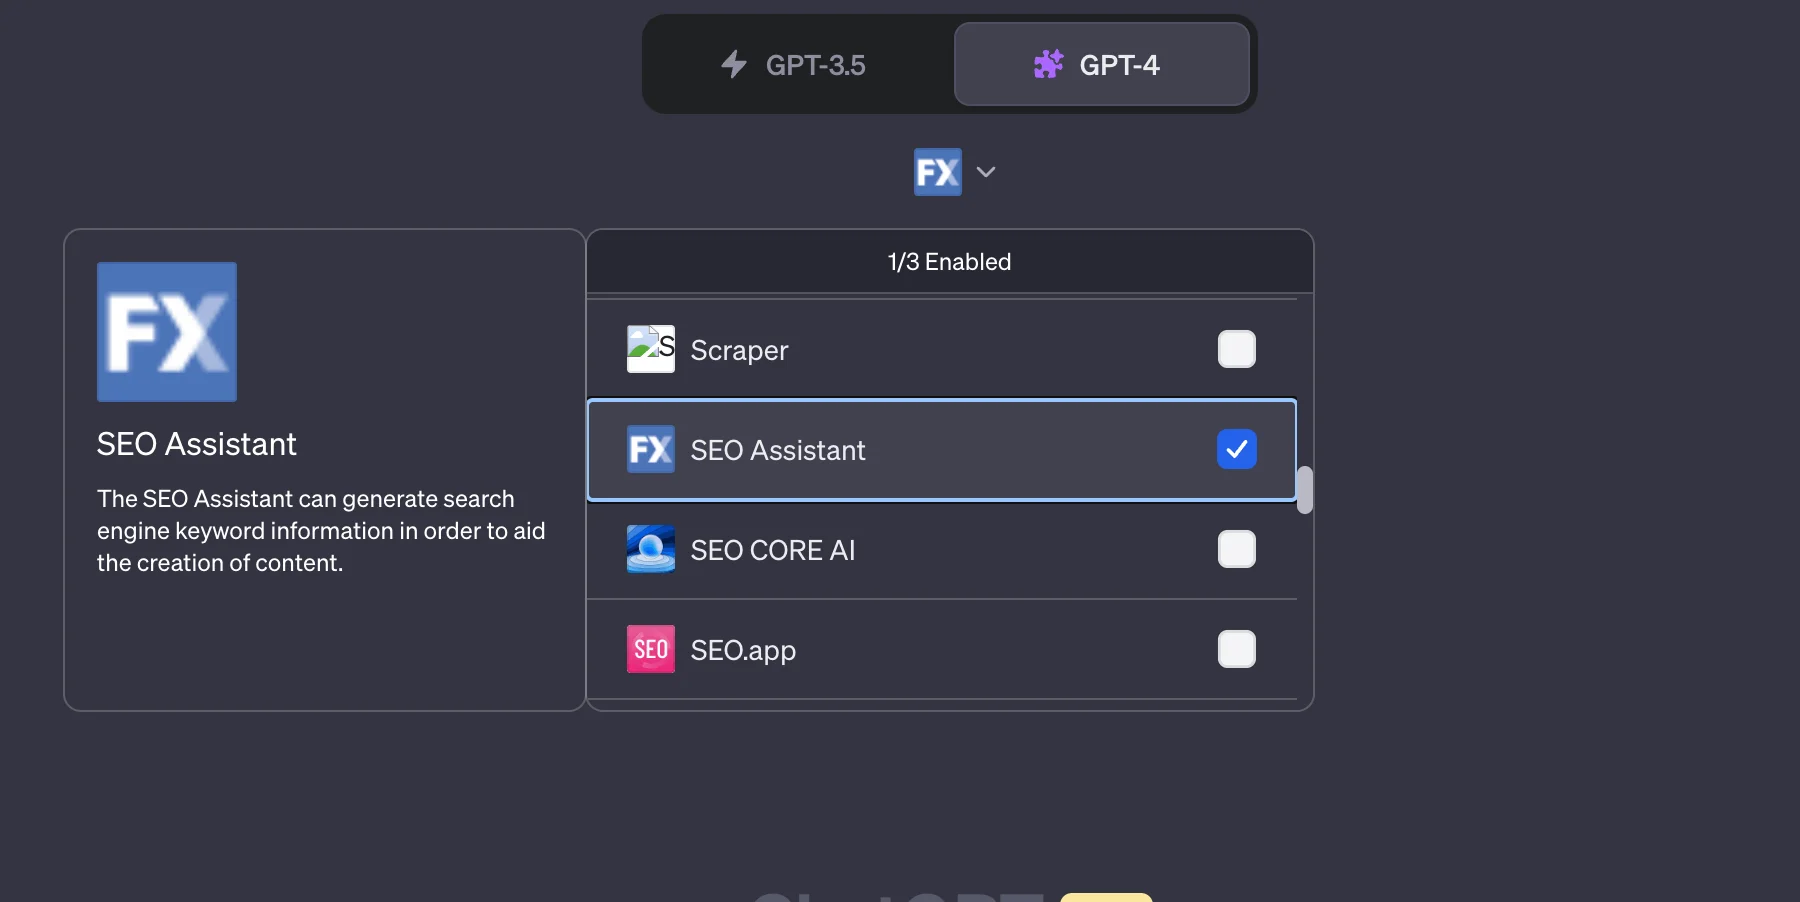Click the plugin list scrollbar thumb

tap(1305, 490)
